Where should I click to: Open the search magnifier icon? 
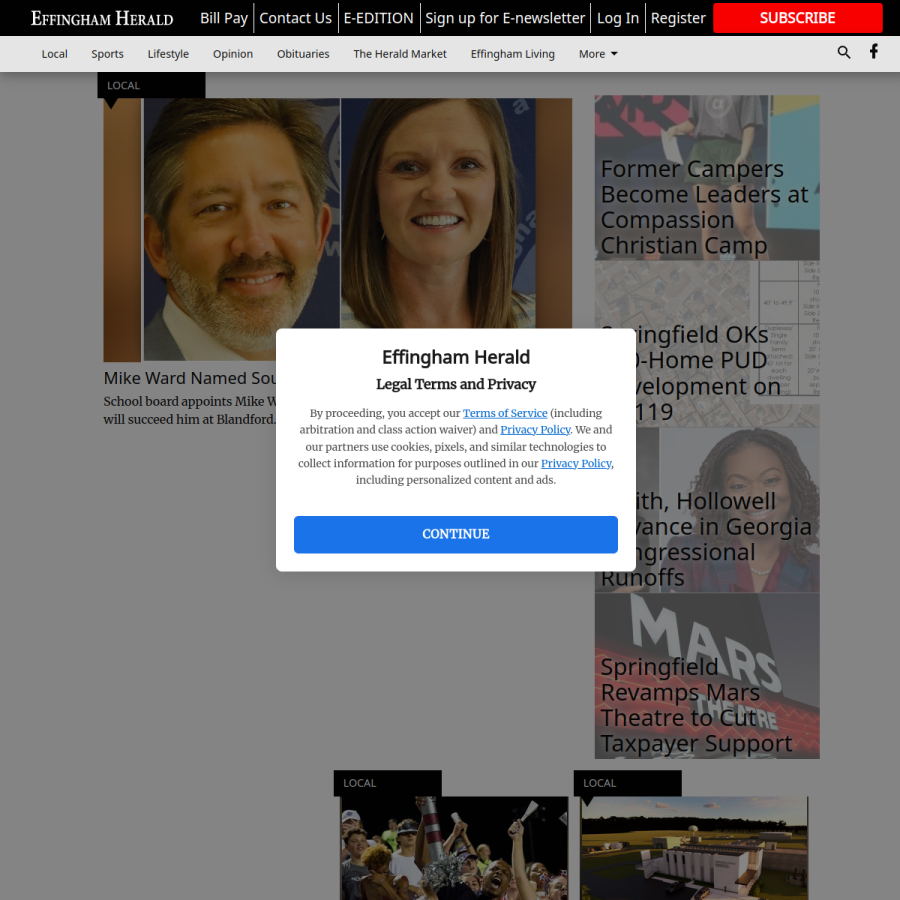pos(843,53)
